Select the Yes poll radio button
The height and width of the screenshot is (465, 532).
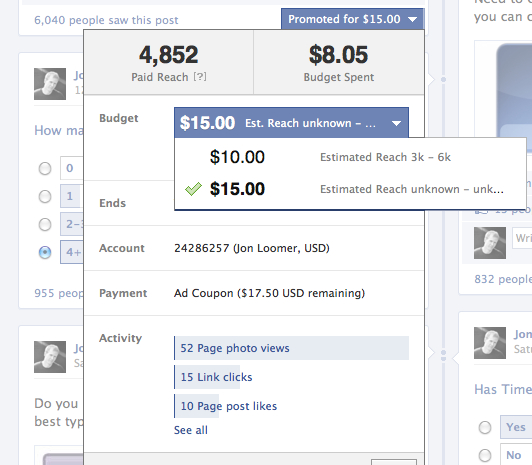click(485, 427)
